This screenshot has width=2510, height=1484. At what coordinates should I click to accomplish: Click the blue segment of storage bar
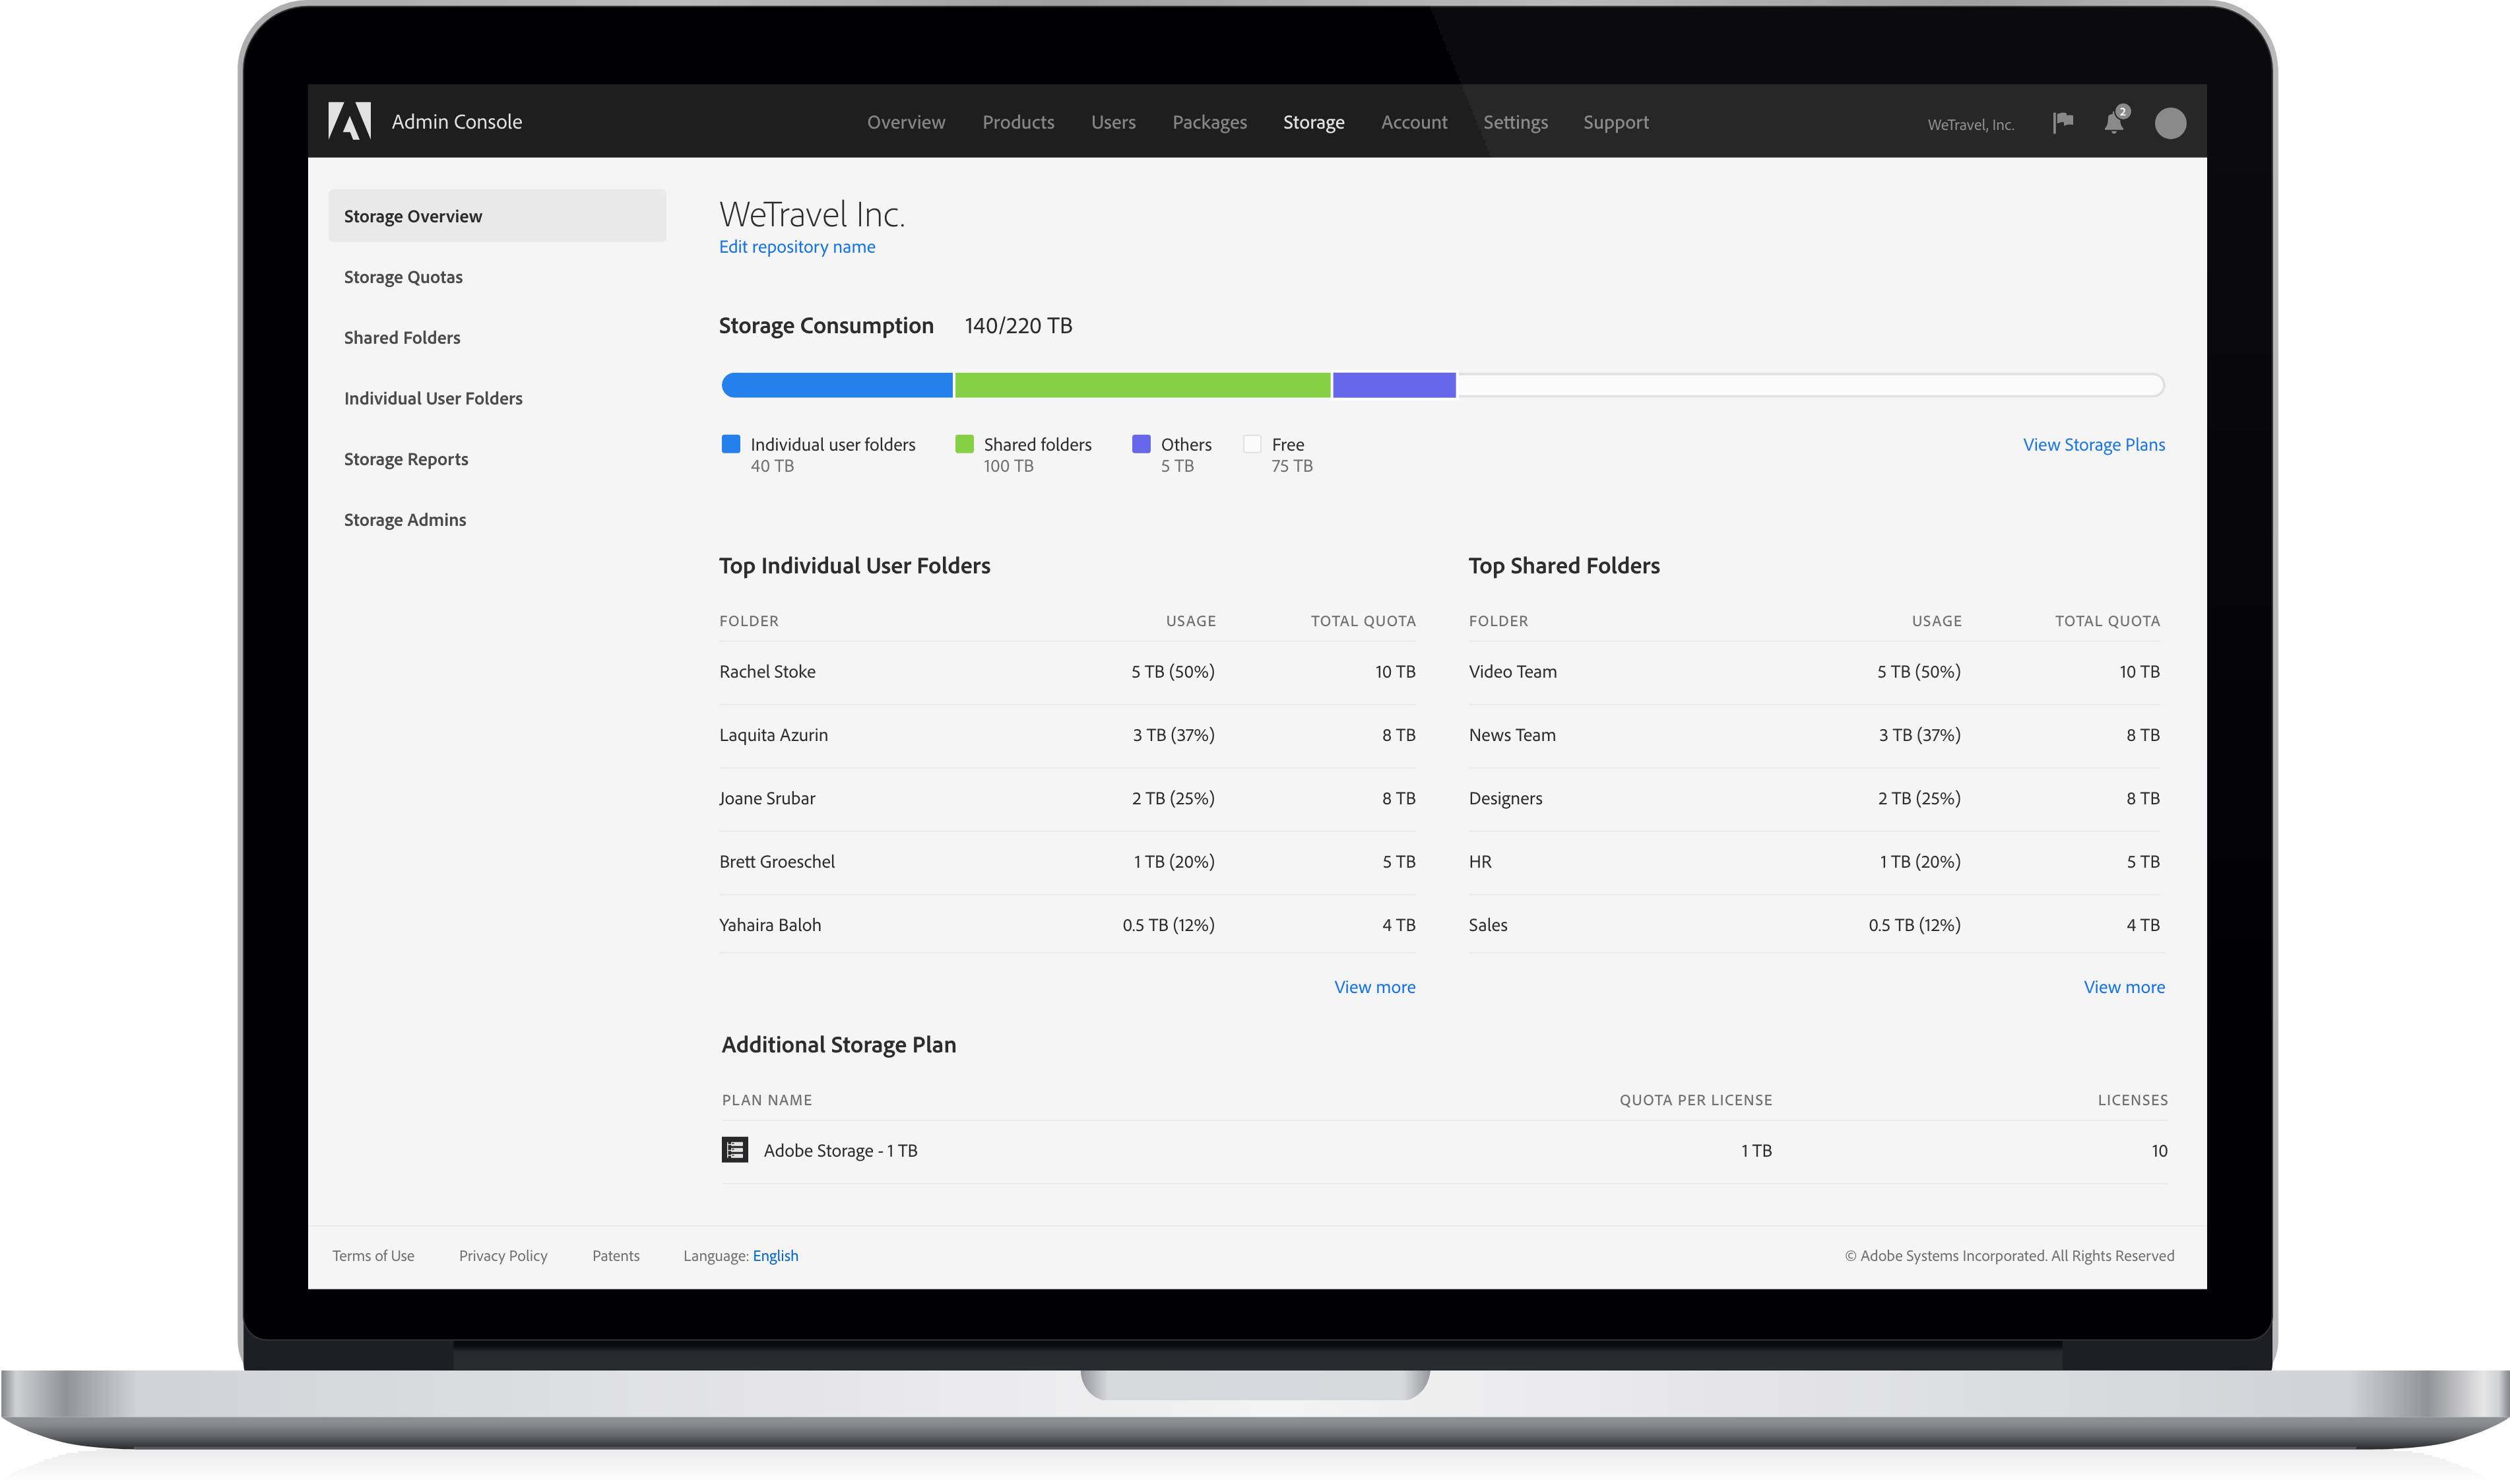[837, 385]
